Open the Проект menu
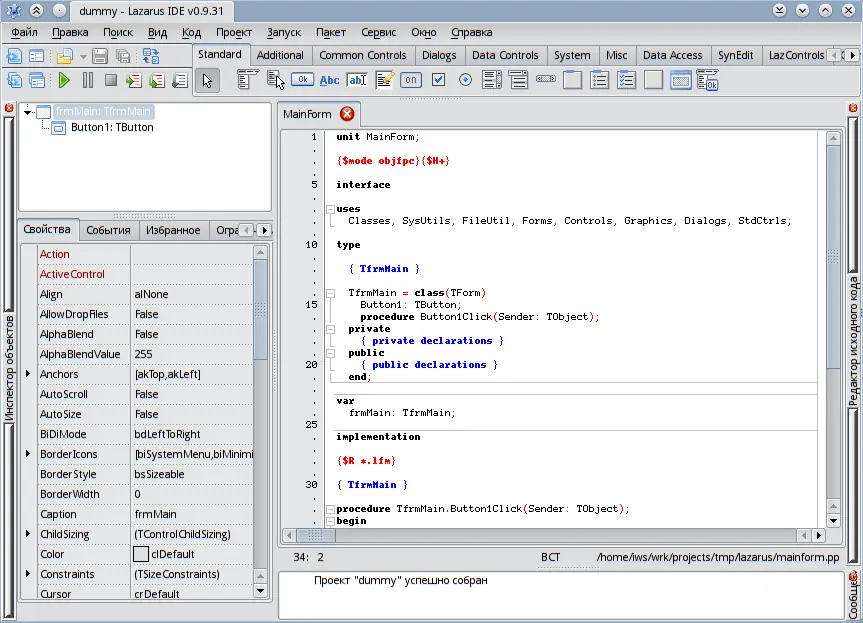Image resolution: width=863 pixels, height=623 pixels. click(233, 32)
